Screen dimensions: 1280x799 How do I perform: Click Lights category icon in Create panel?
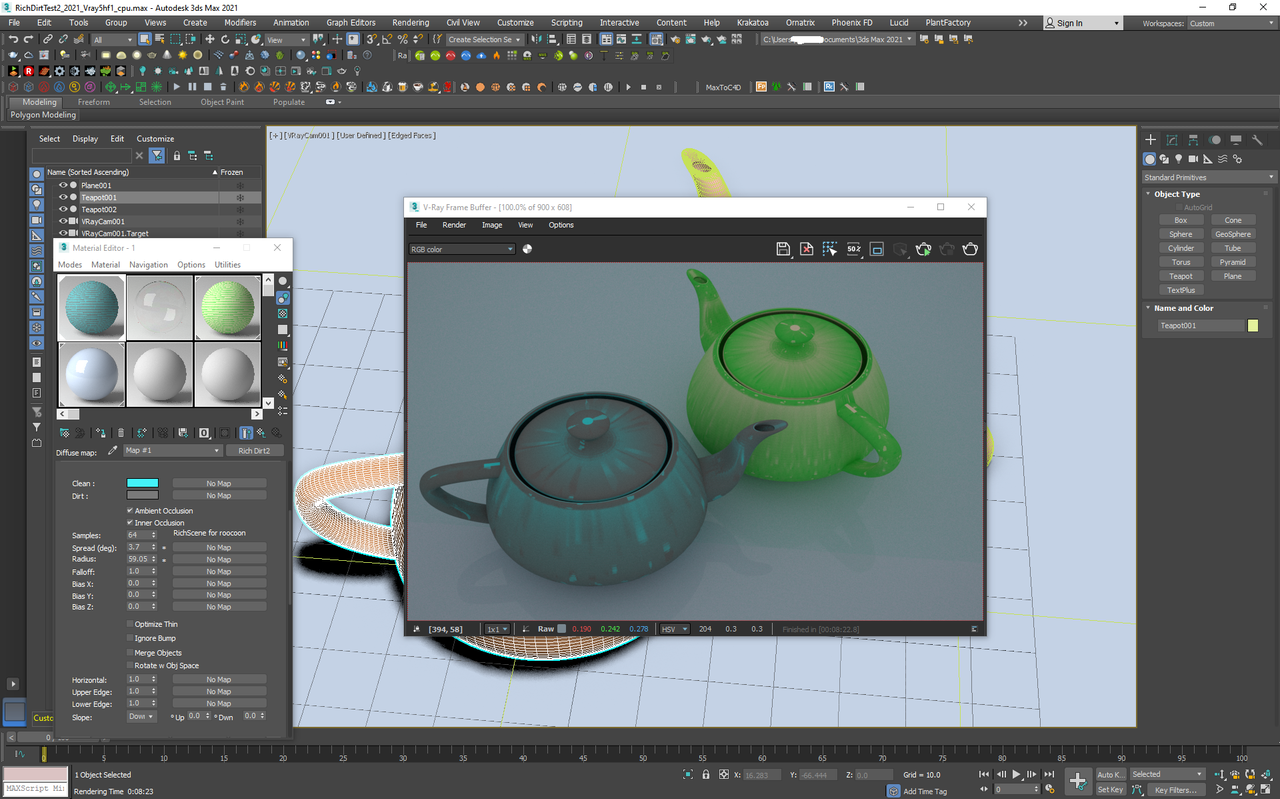pyautogui.click(x=1179, y=159)
